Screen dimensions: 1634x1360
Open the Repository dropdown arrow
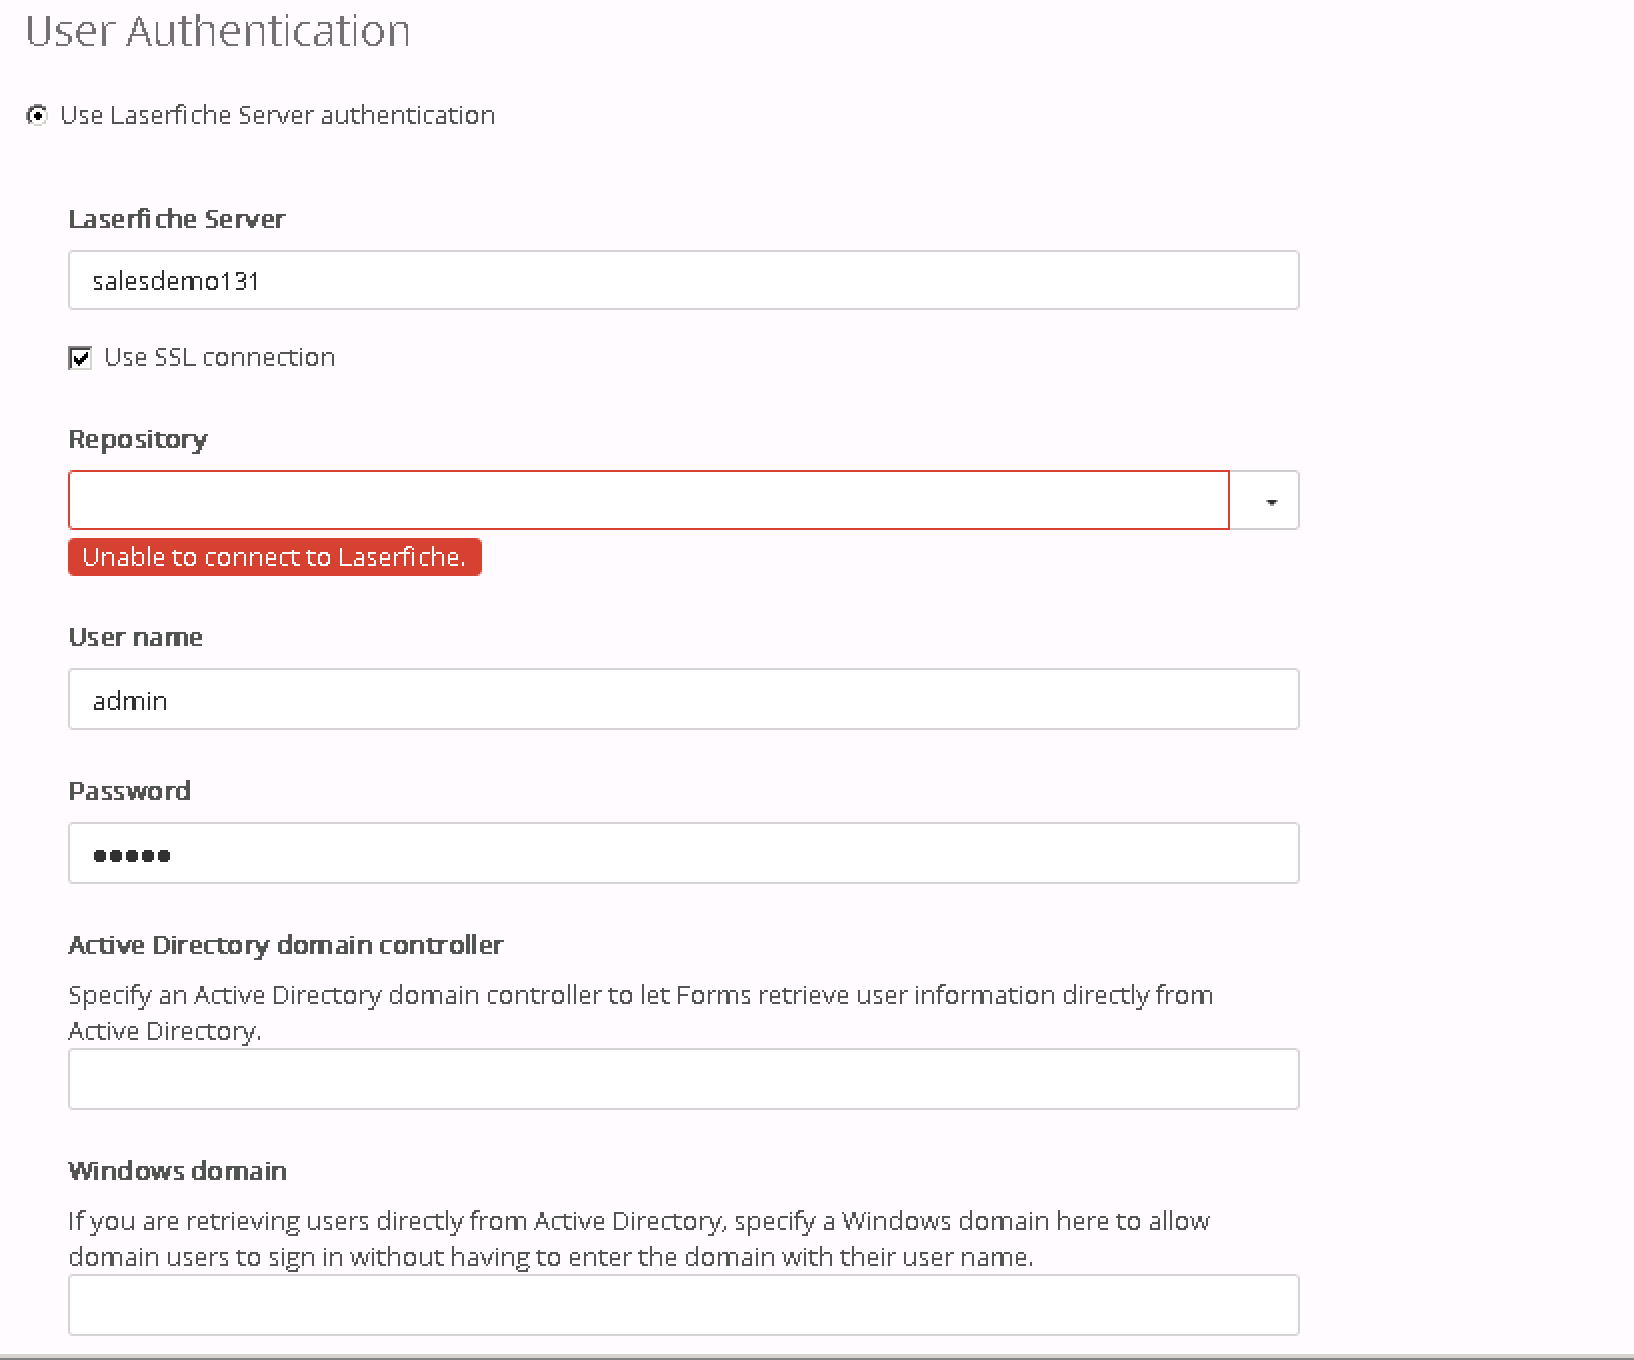point(1265,500)
